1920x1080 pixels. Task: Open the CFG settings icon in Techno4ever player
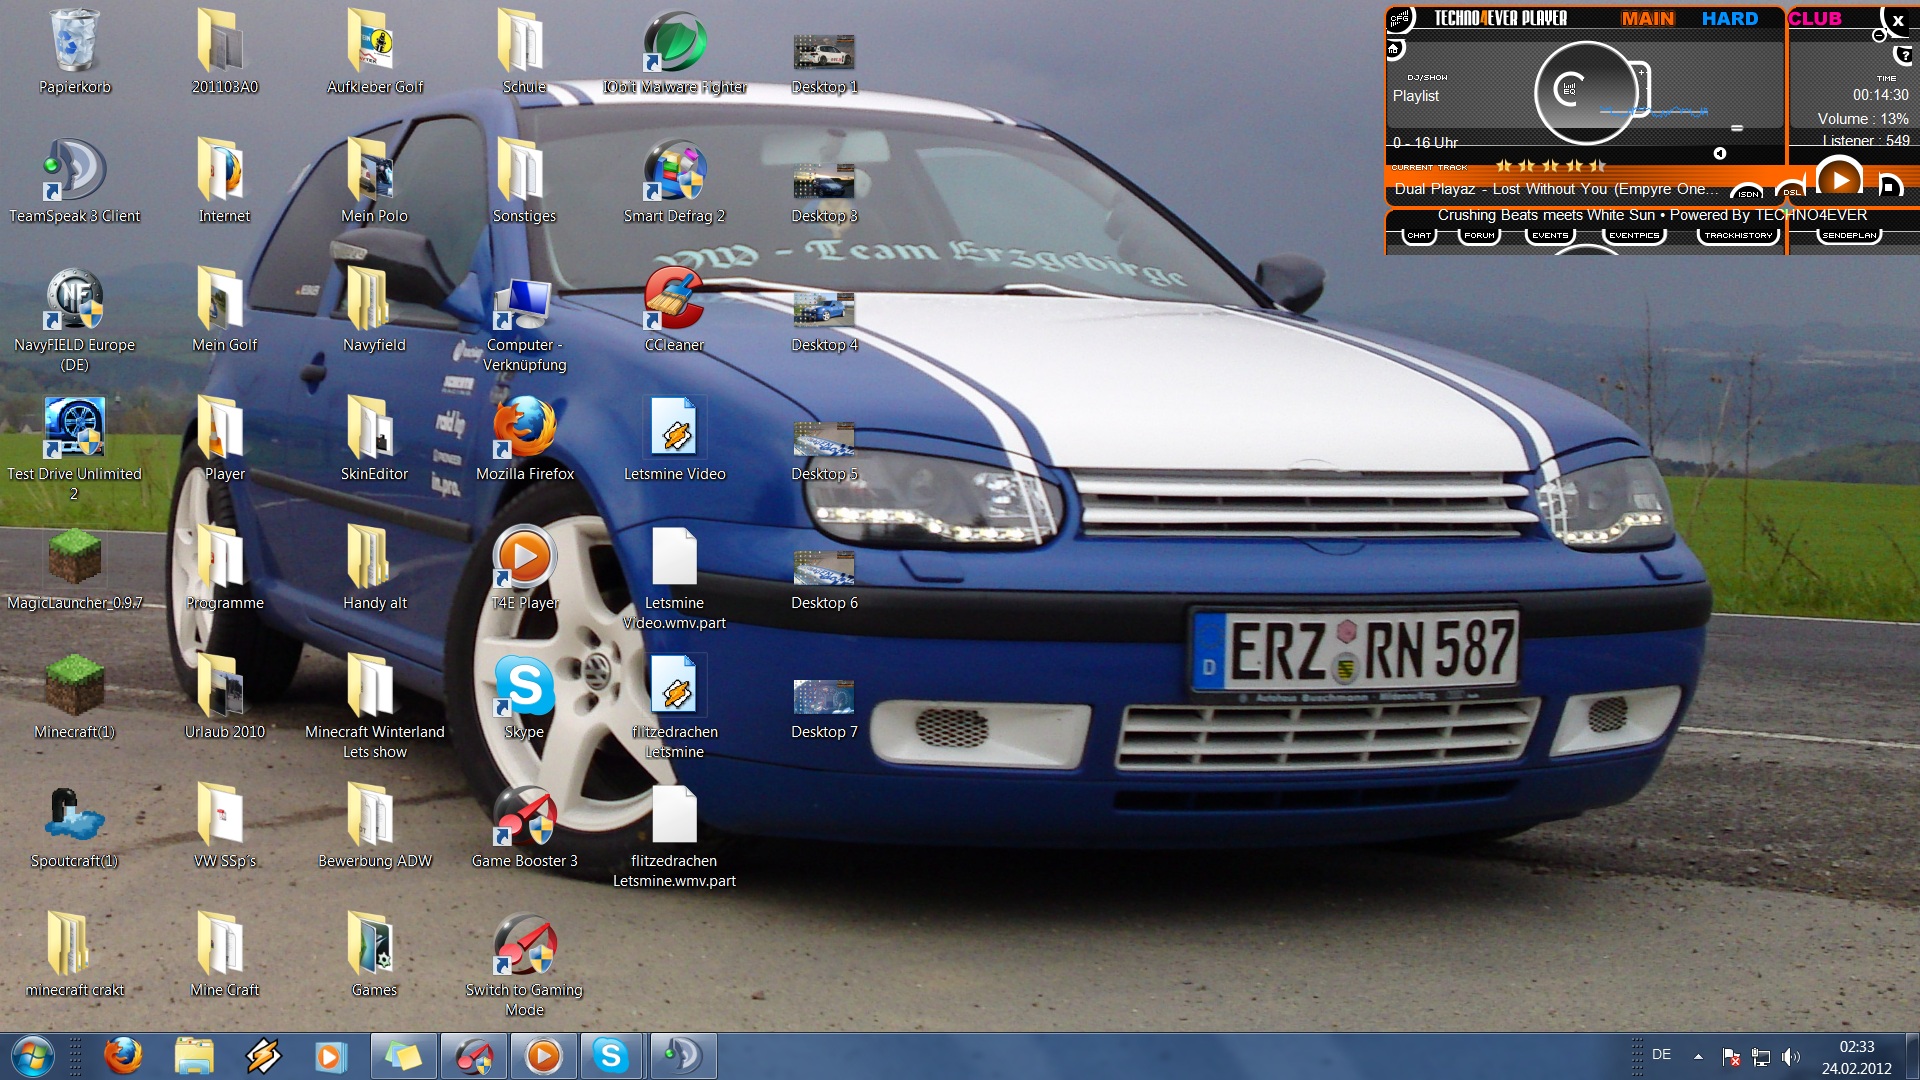click(1399, 18)
